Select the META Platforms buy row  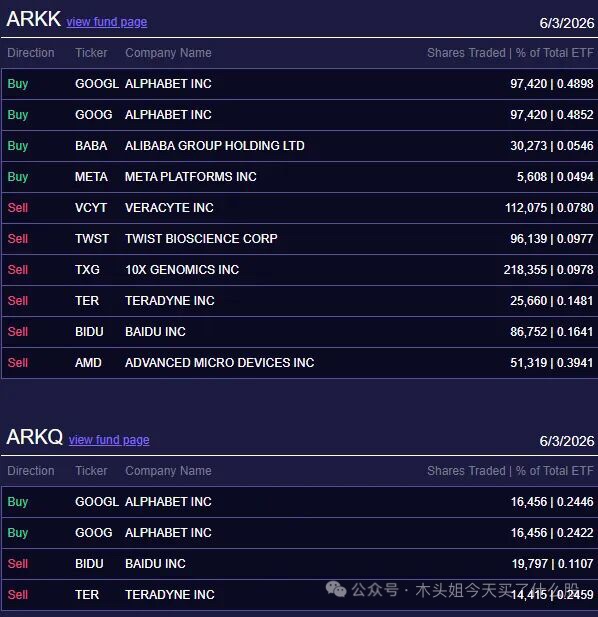[x=300, y=177]
